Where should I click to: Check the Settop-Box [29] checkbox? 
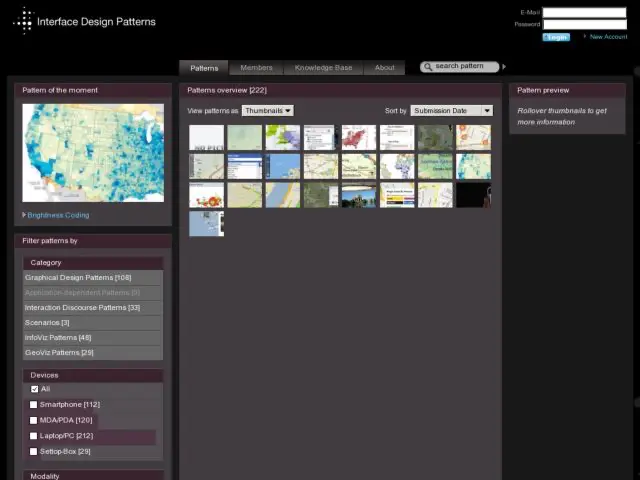[x=33, y=451]
